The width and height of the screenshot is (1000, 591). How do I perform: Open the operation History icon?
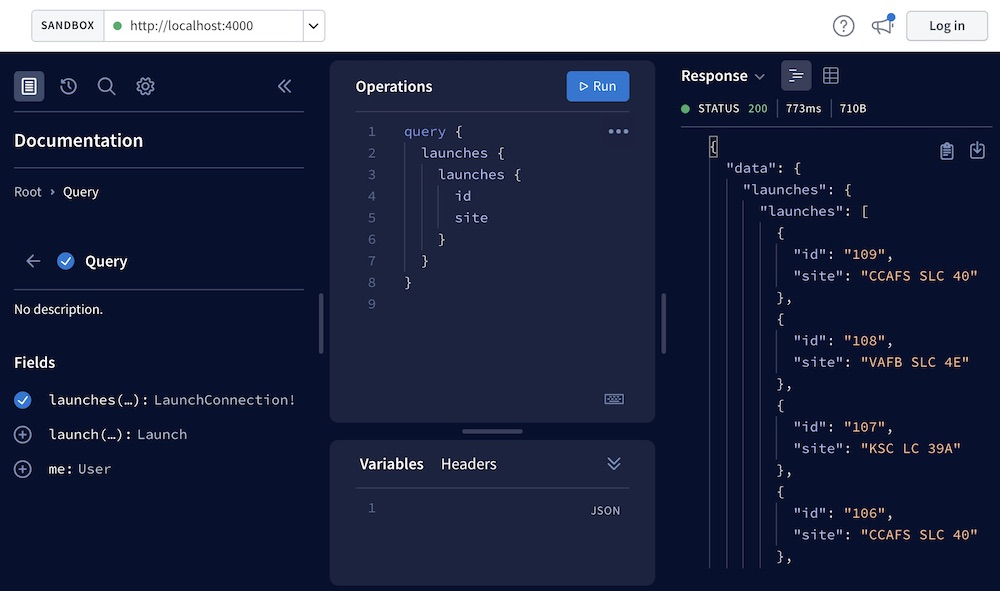pos(67,86)
